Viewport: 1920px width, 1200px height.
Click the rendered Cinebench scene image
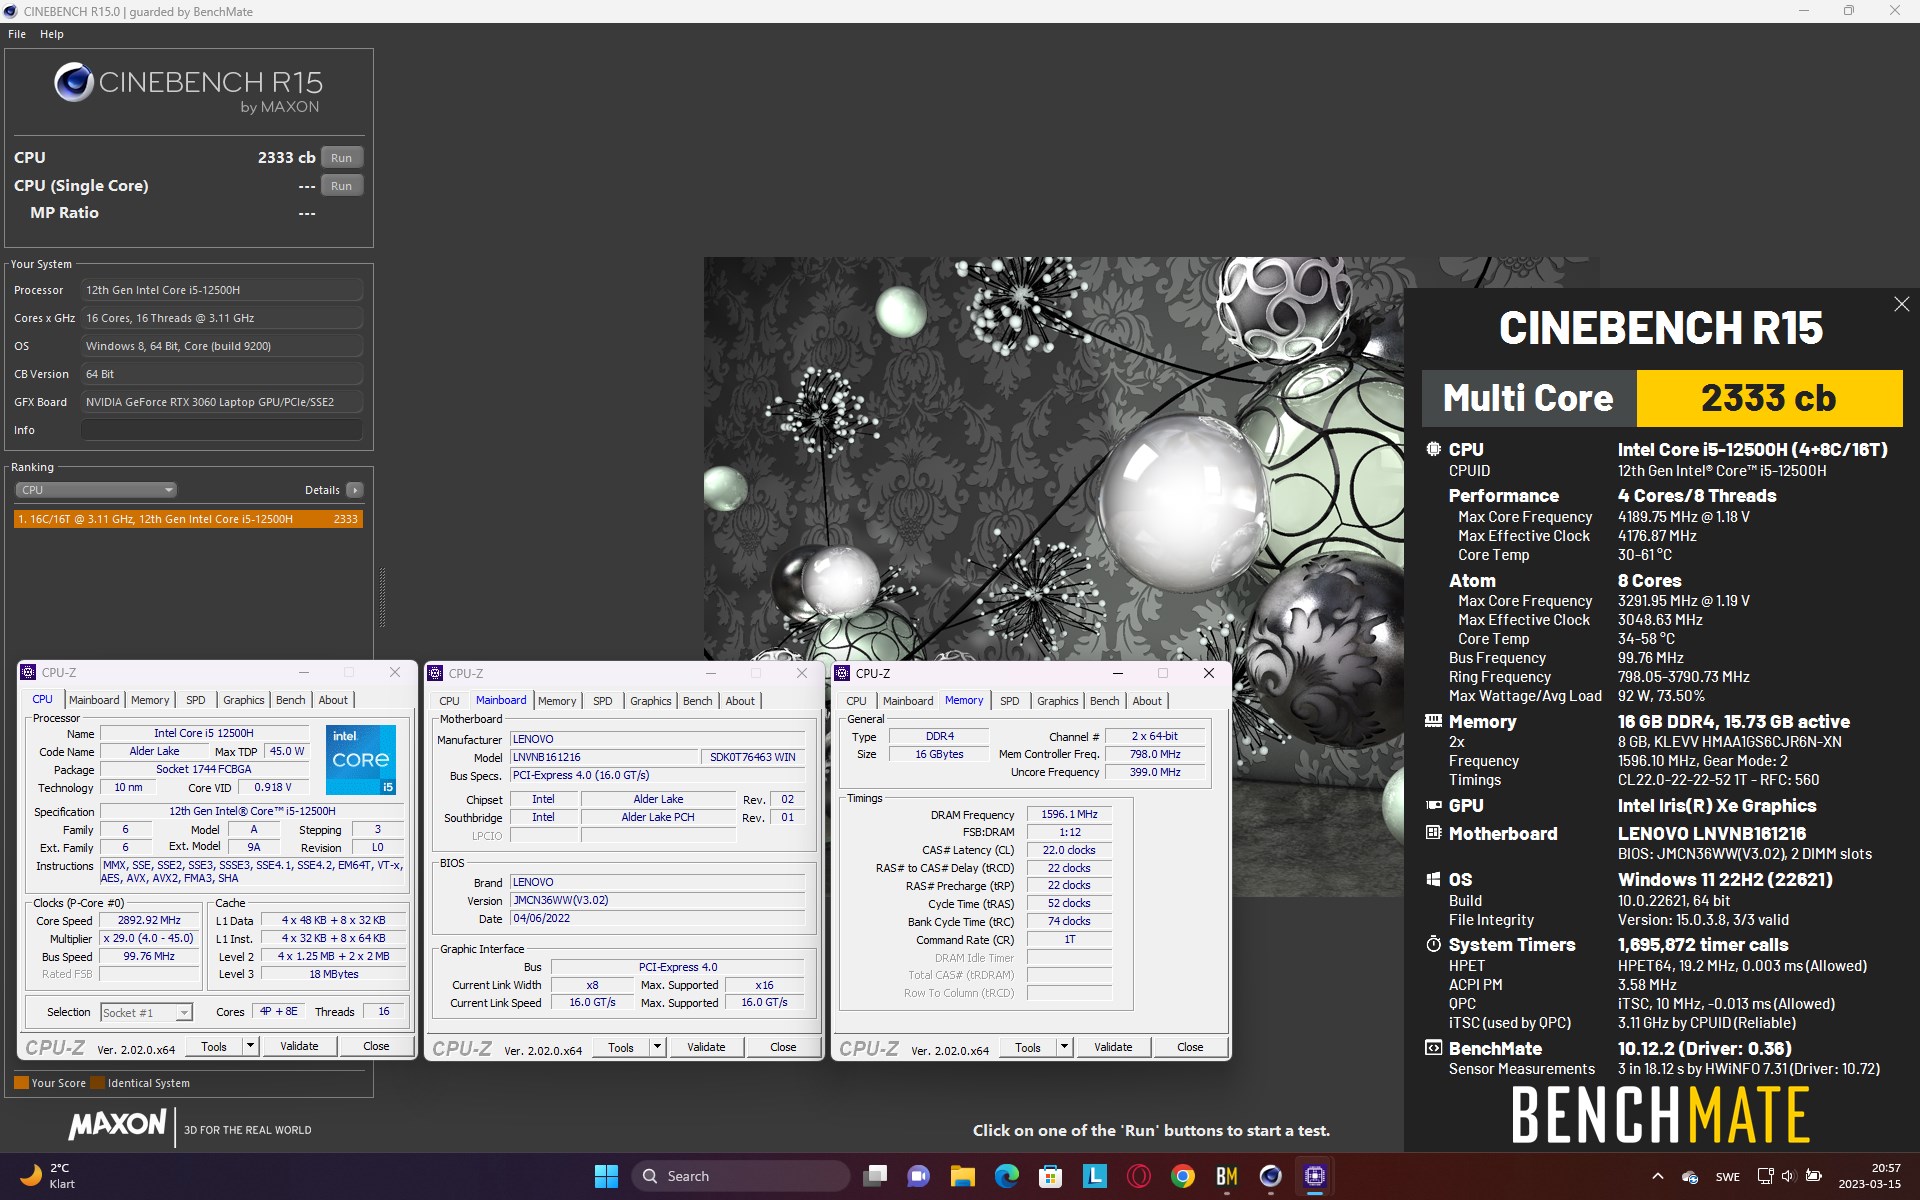coord(1054,458)
